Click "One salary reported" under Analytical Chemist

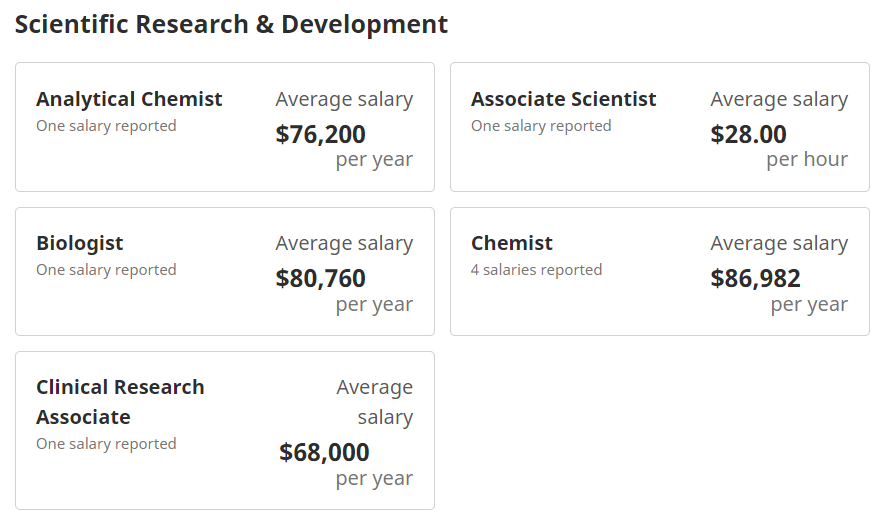106,126
